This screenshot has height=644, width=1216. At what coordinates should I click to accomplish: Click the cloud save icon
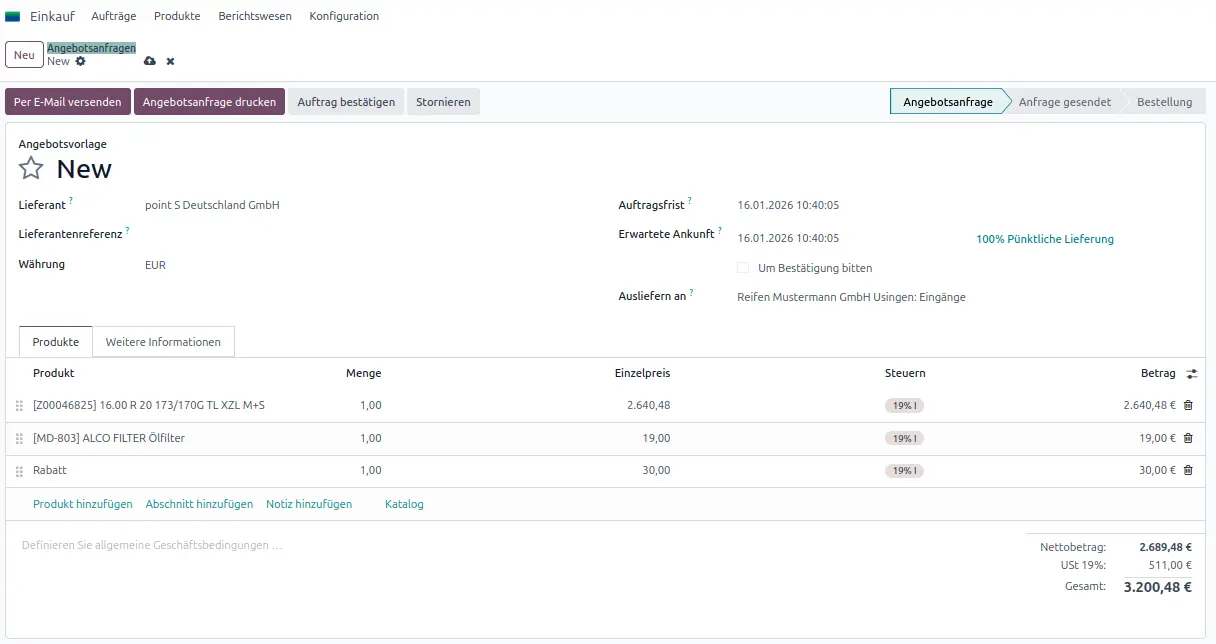click(150, 61)
